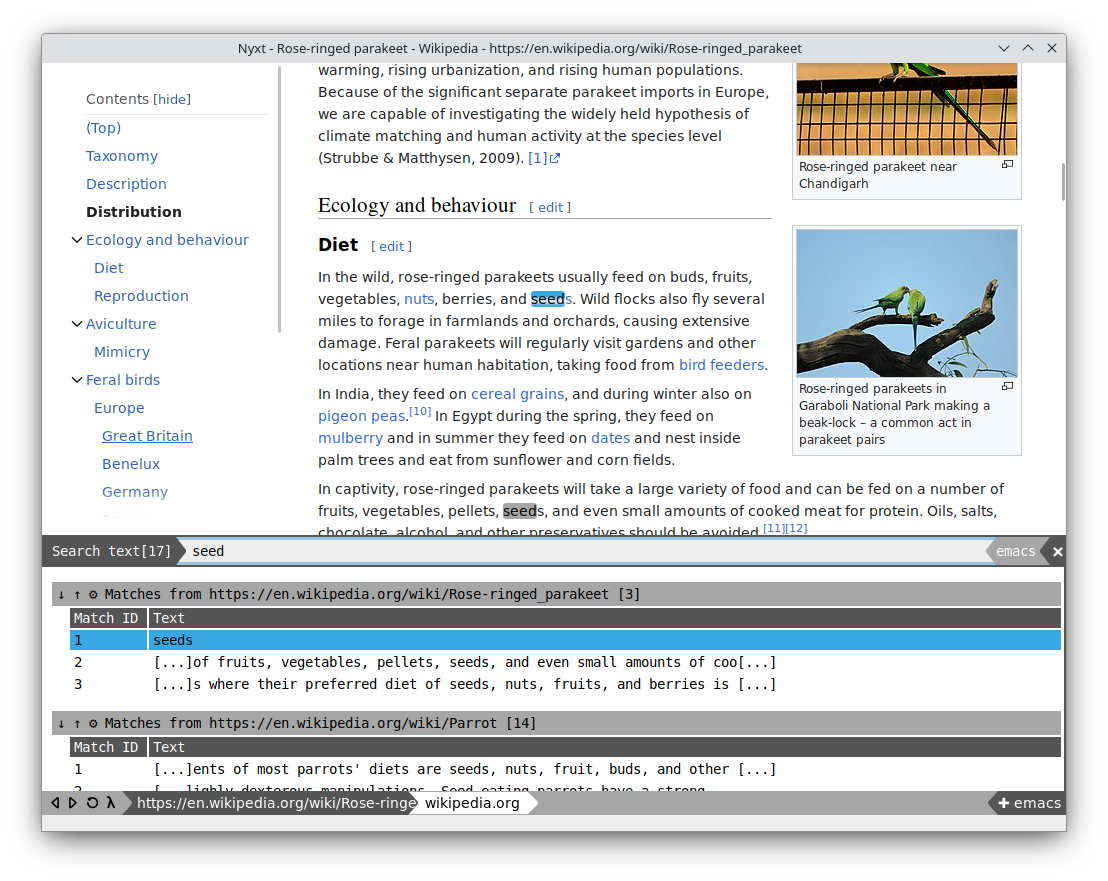Image resolution: width=1108 pixels, height=881 pixels.
Task: Open the bird feeders link
Action: click(721, 365)
